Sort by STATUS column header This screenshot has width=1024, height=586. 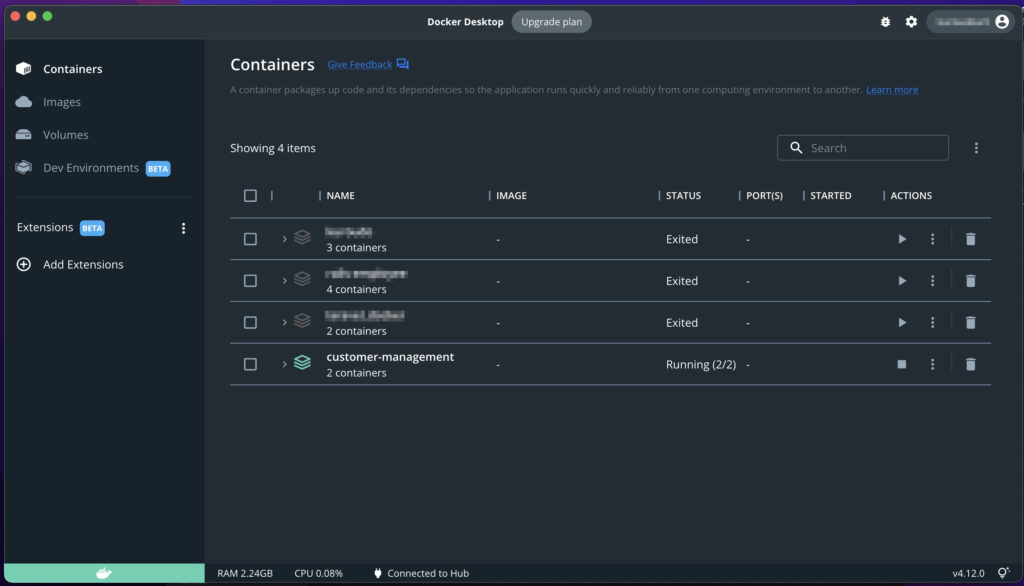click(x=683, y=195)
